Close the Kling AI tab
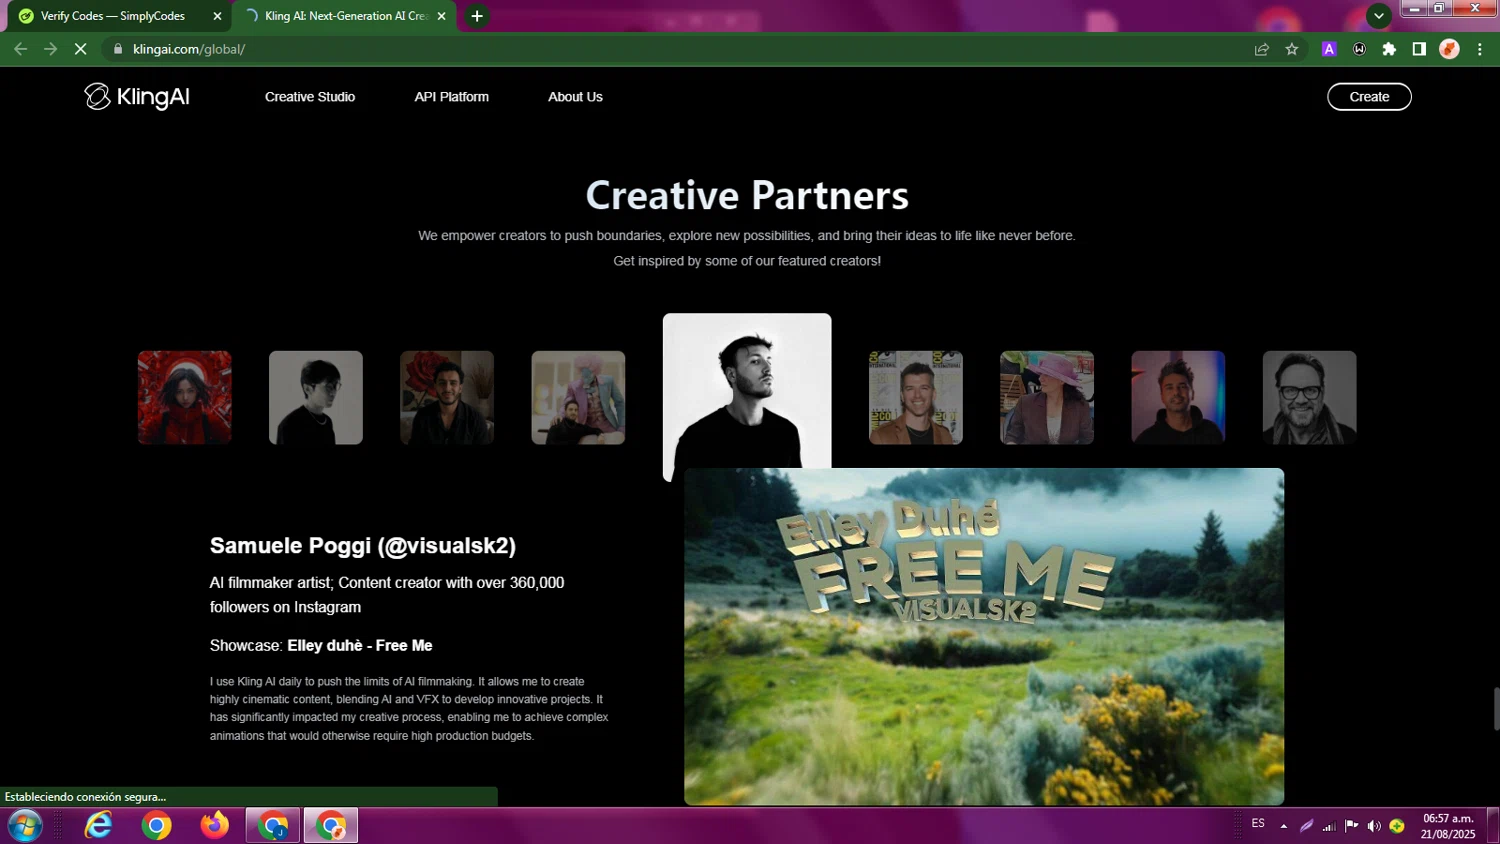 tap(441, 16)
